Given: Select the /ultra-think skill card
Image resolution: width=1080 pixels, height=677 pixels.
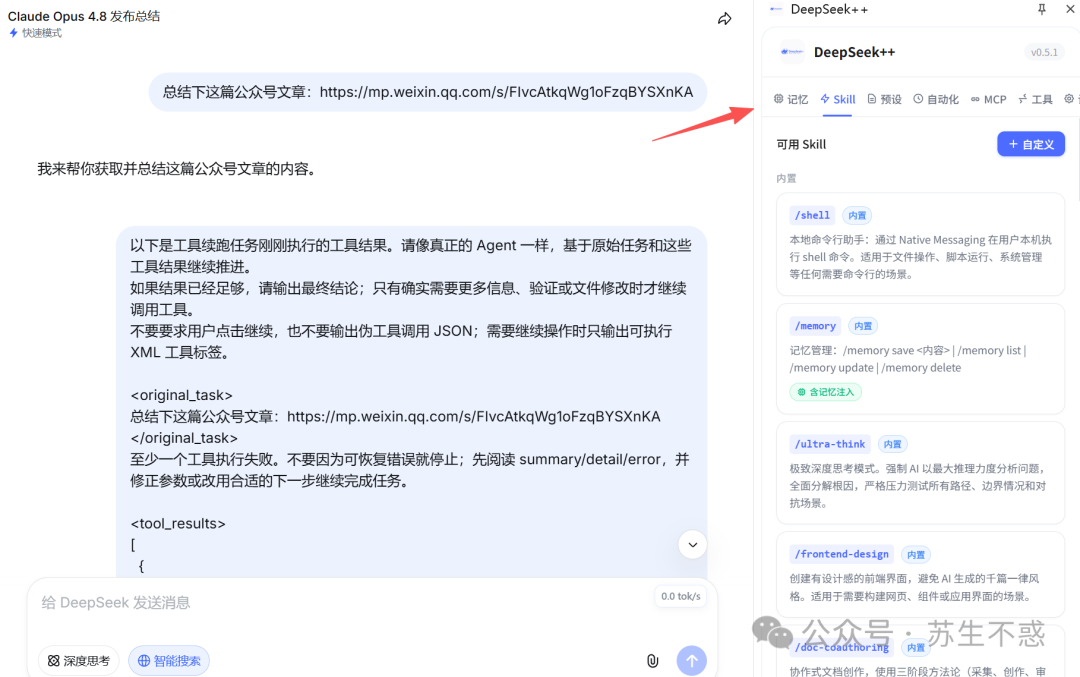Looking at the screenshot, I should click(x=920, y=473).
